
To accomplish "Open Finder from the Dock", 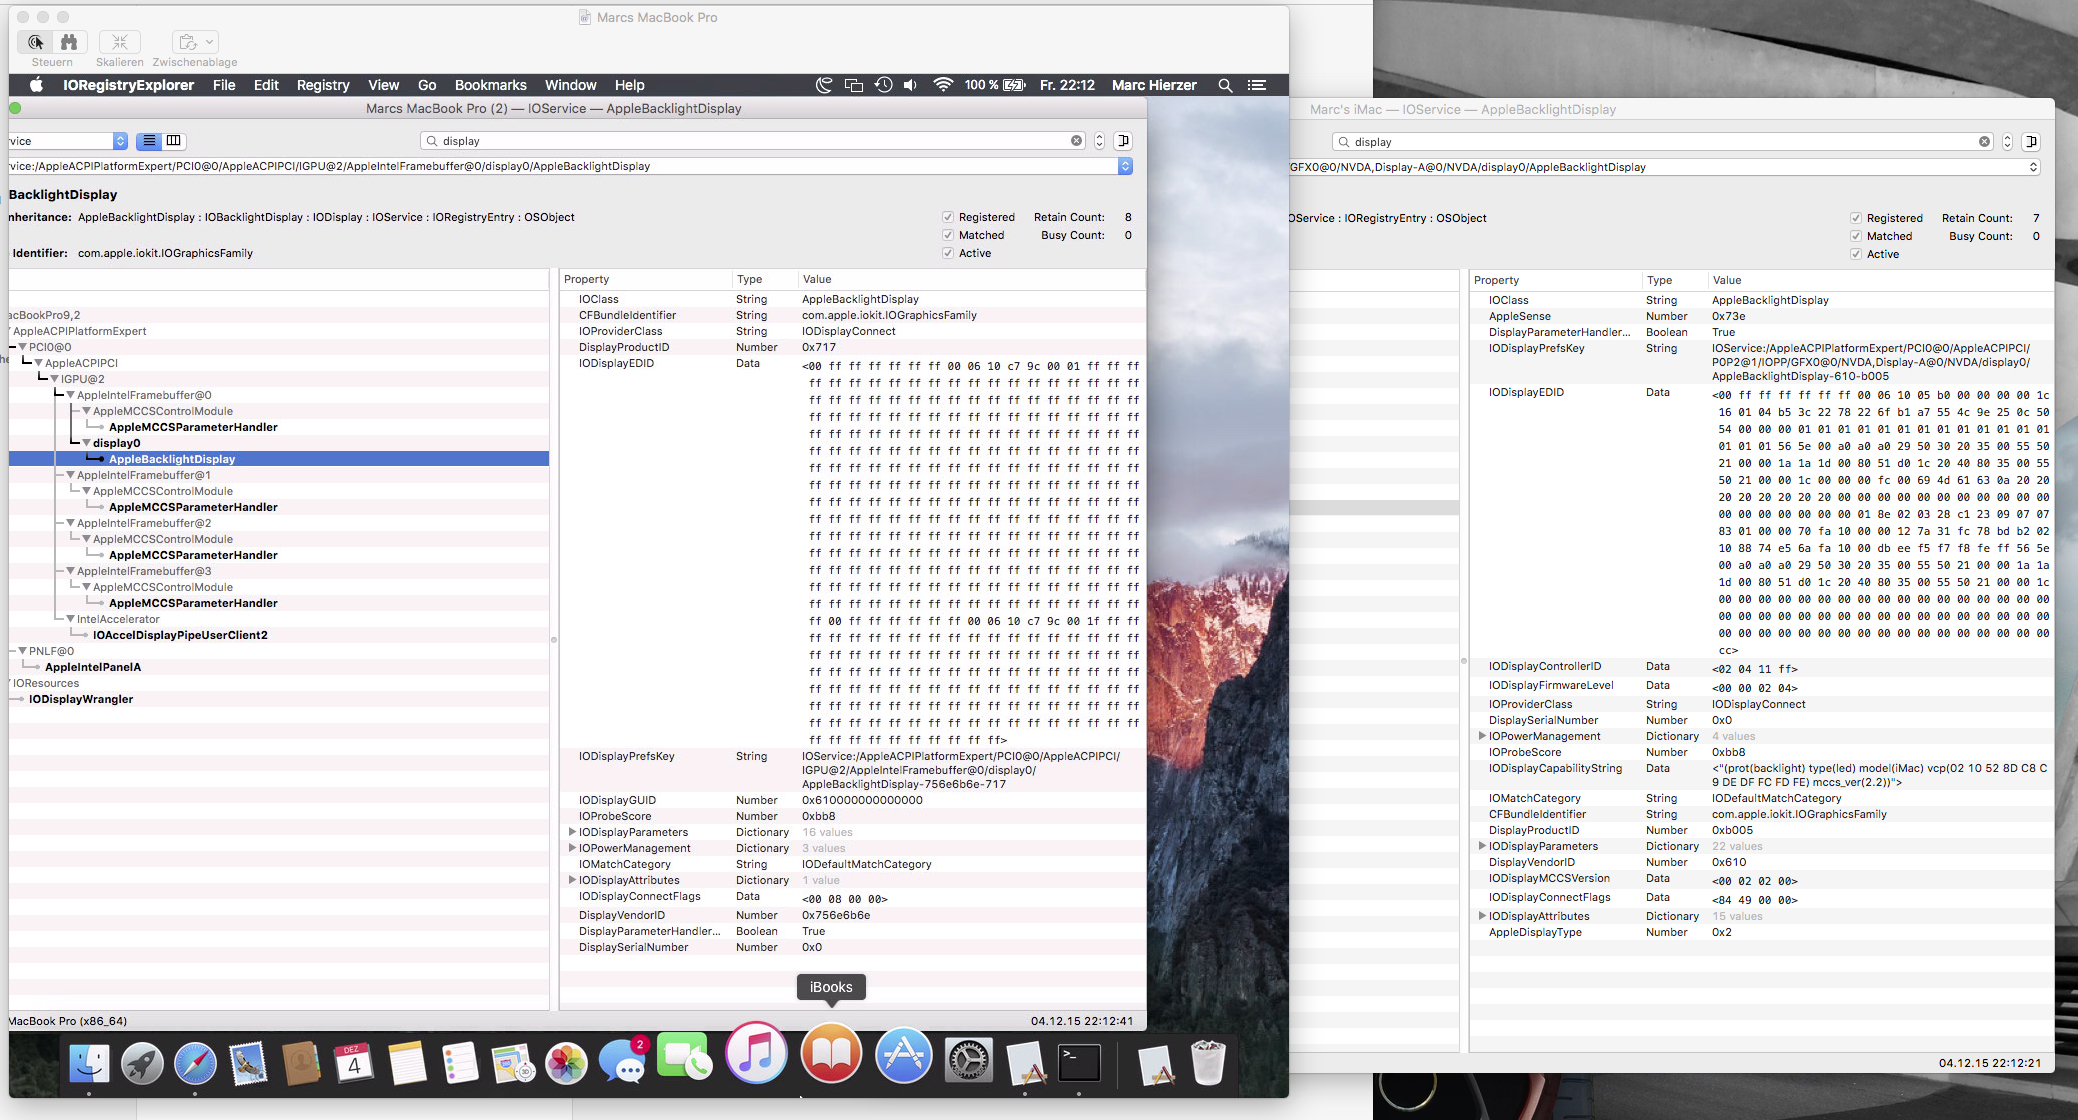I will 89,1062.
